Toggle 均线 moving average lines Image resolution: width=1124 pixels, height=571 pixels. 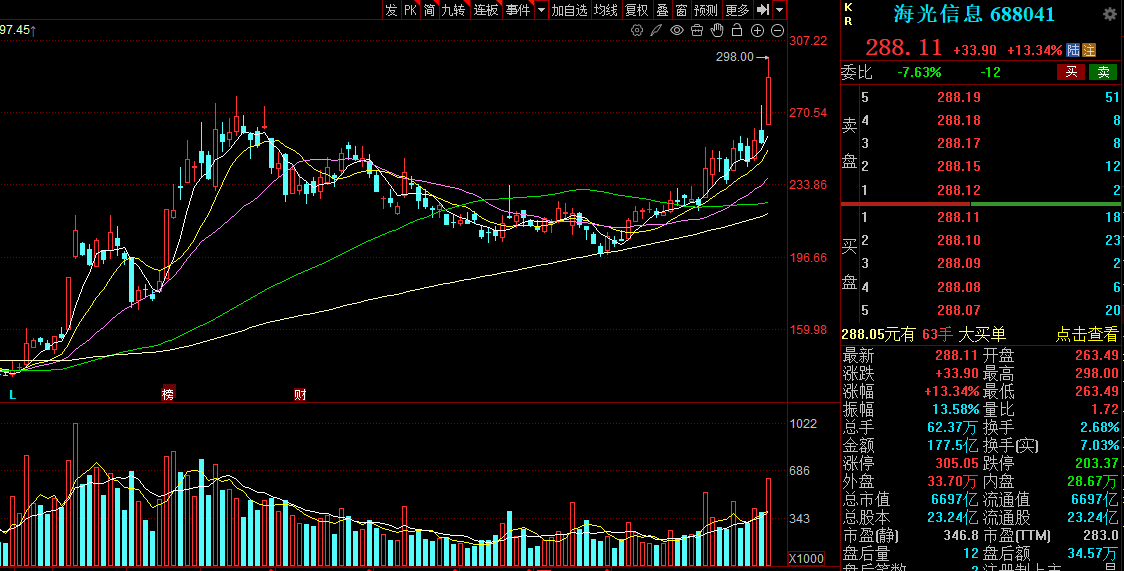pos(605,10)
